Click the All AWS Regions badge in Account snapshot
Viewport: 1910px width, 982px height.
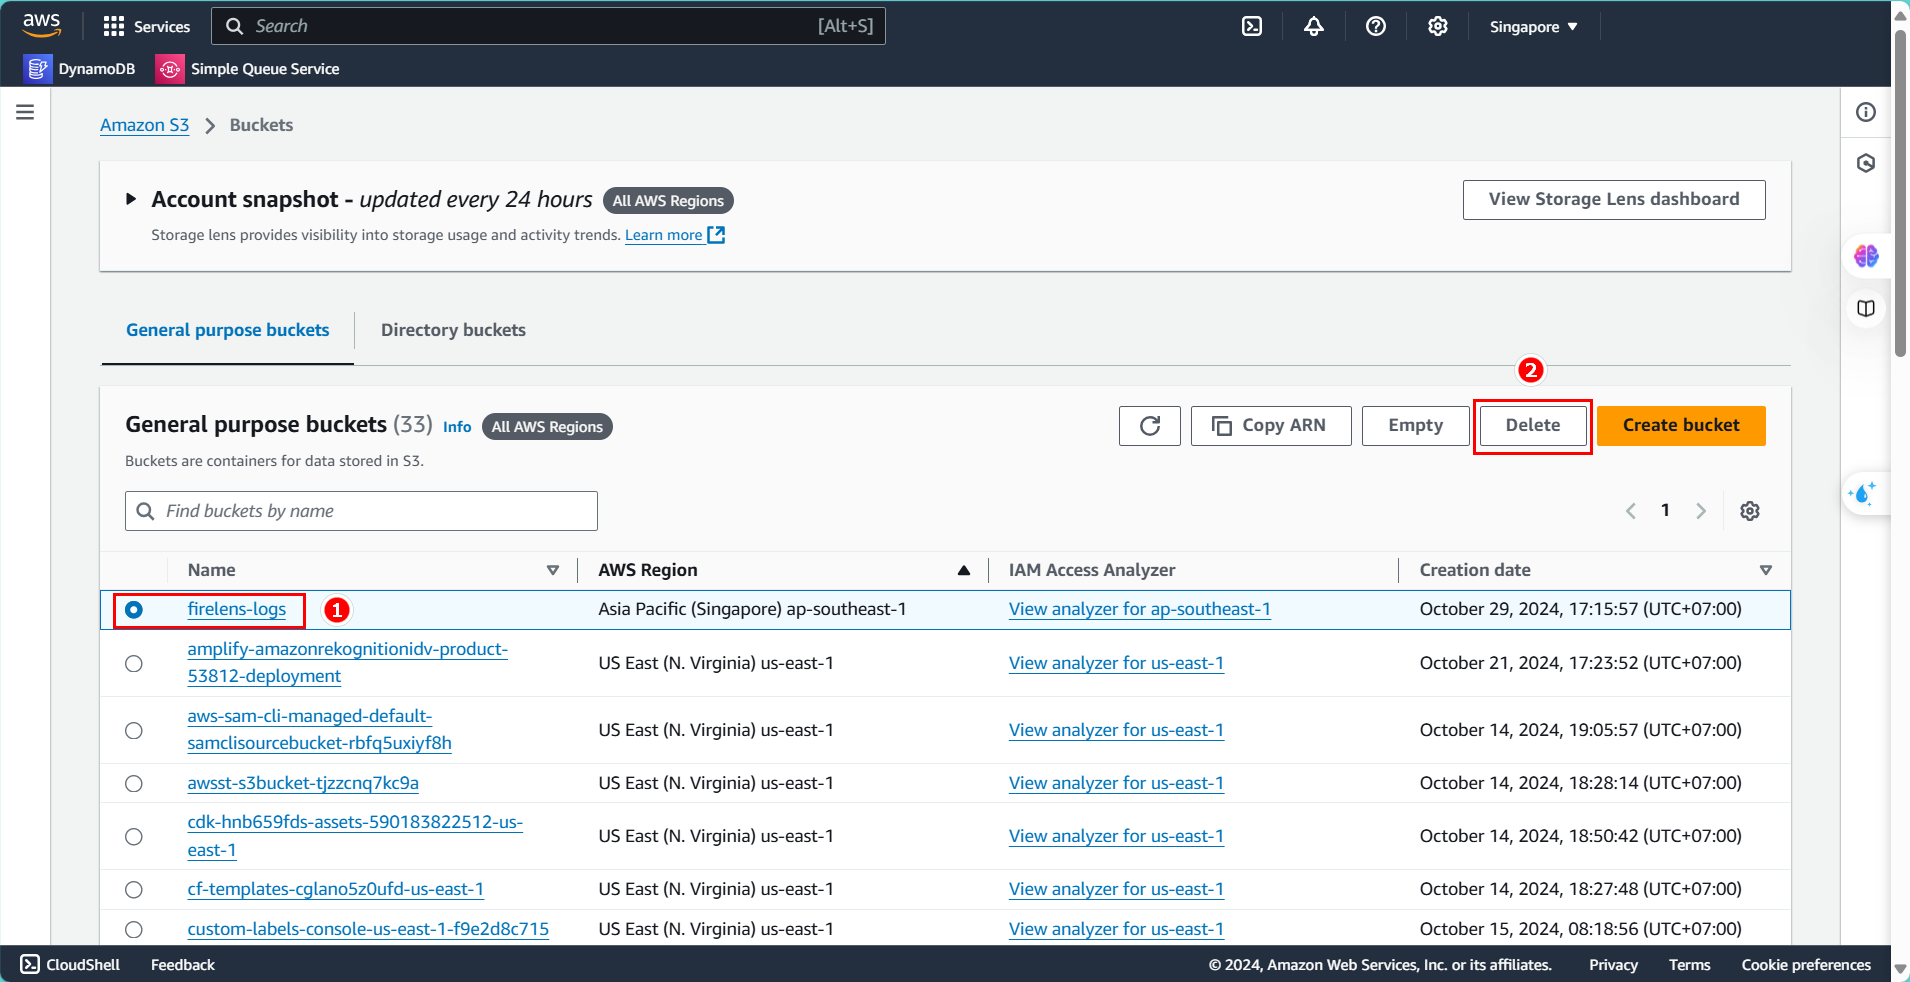coord(668,201)
